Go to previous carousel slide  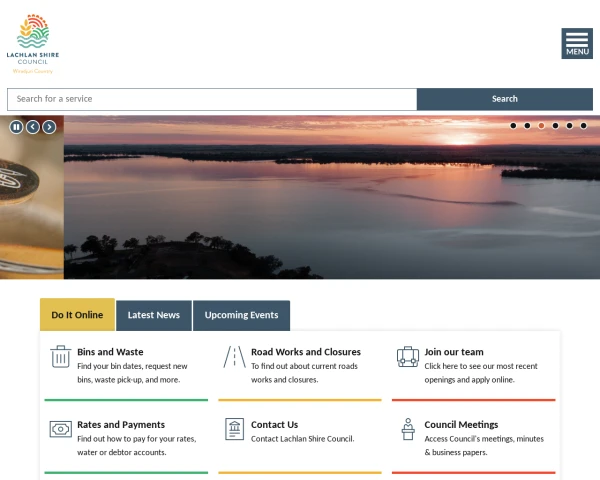pos(33,127)
